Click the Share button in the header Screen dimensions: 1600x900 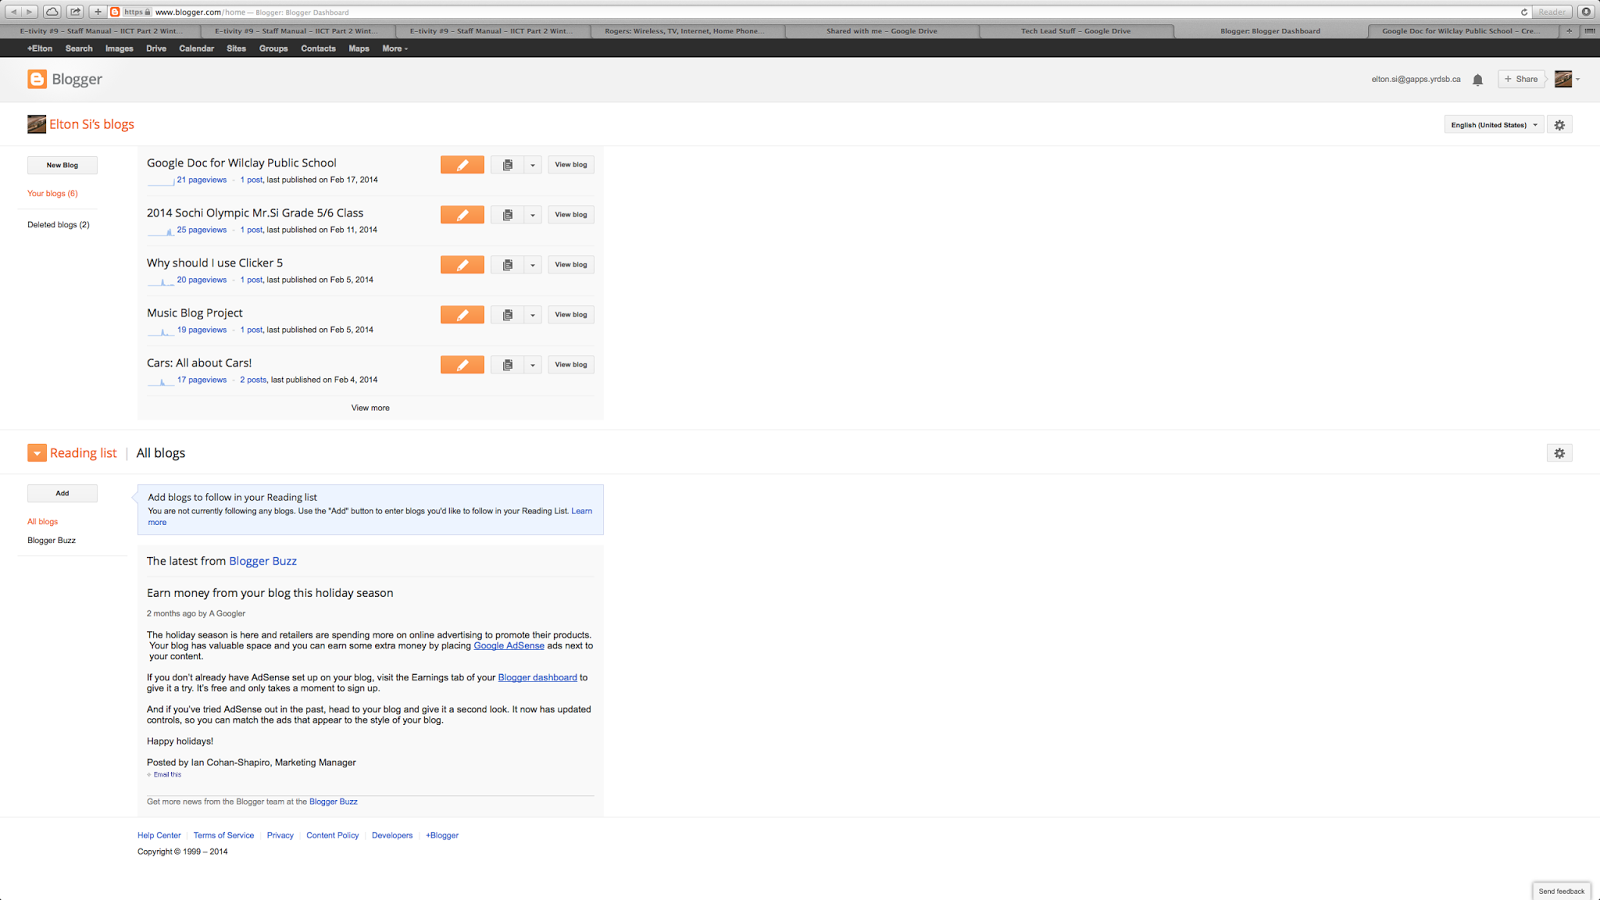1521,79
